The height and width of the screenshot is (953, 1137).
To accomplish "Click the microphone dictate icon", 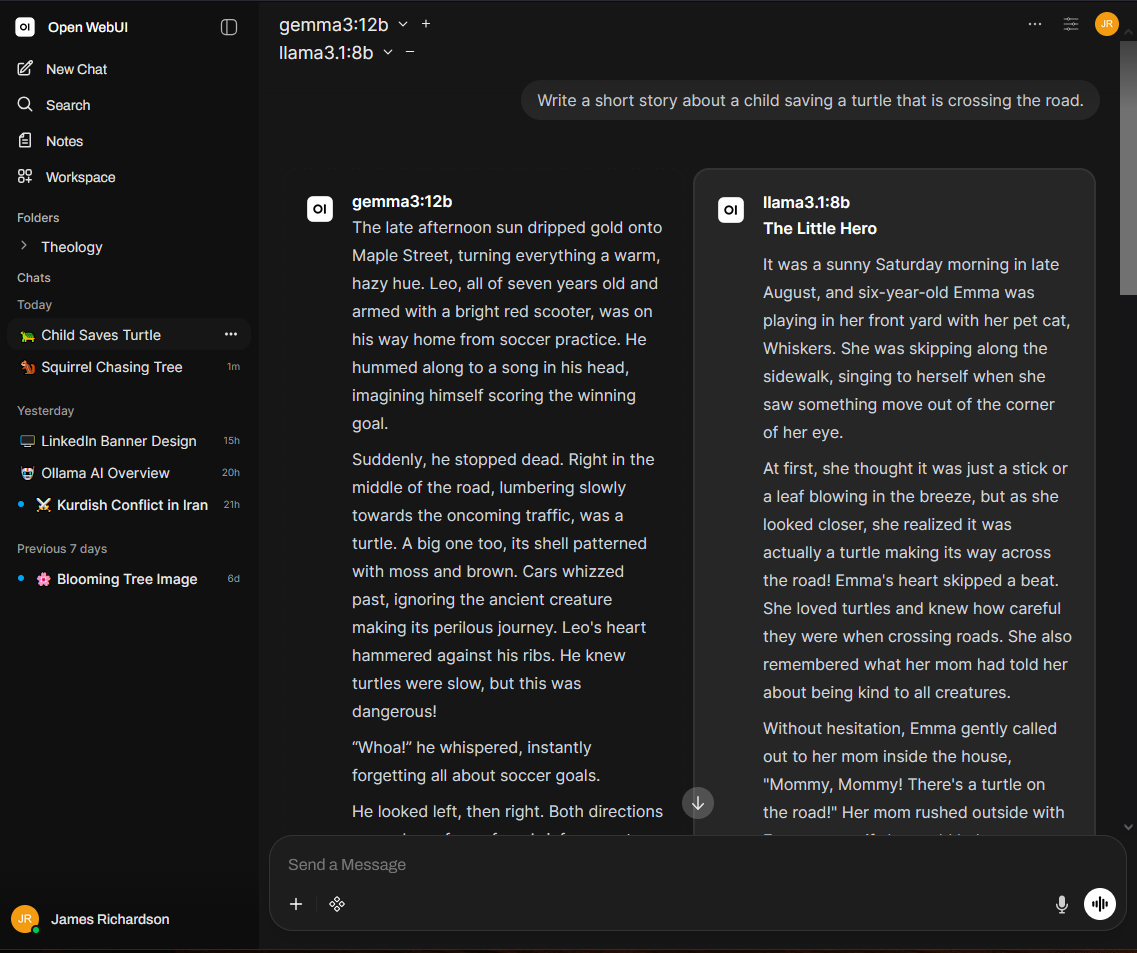I will click(x=1062, y=904).
